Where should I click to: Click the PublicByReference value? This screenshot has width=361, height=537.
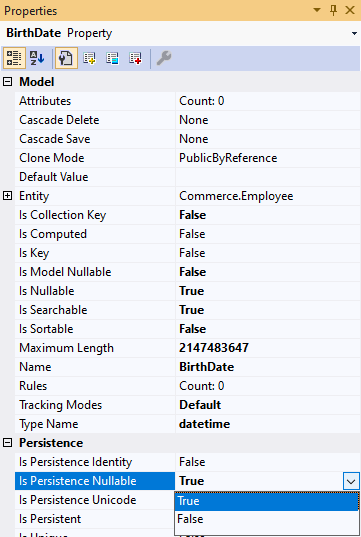tap(267, 158)
